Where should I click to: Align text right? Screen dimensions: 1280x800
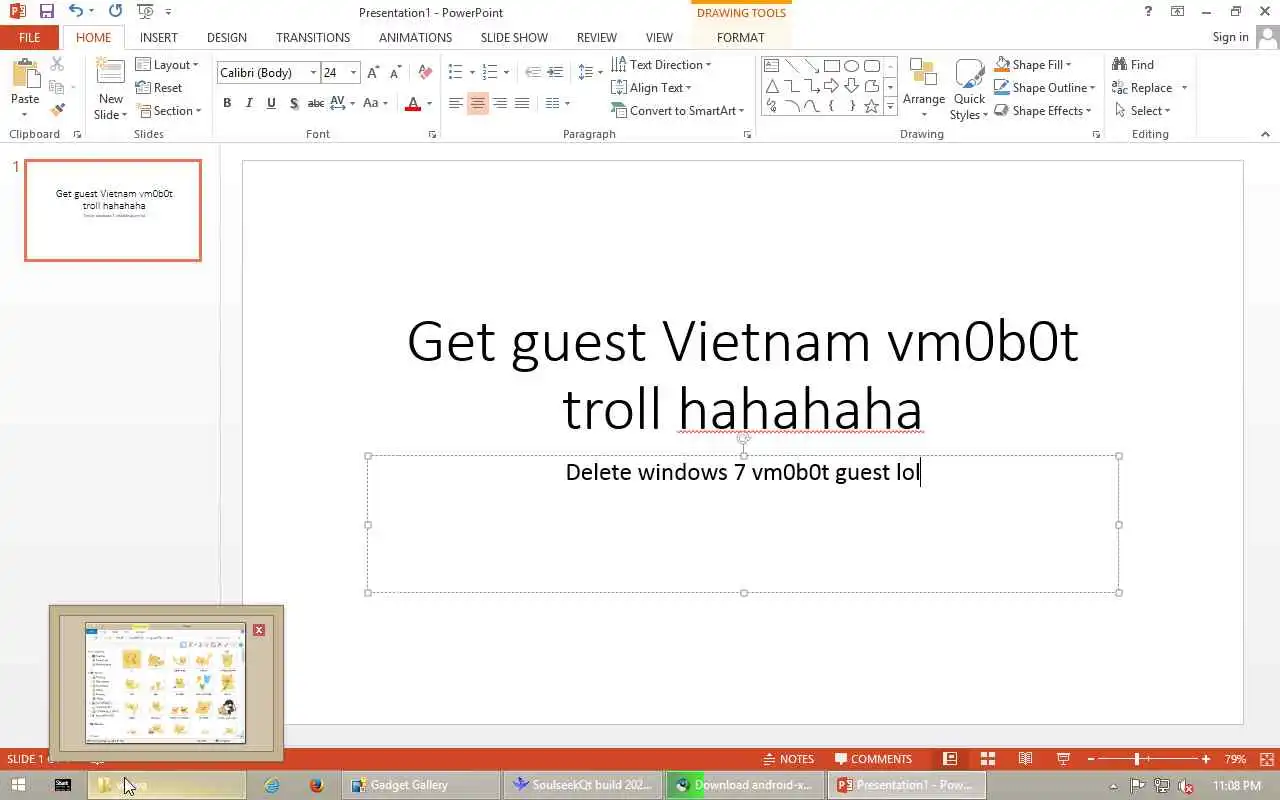[x=499, y=103]
